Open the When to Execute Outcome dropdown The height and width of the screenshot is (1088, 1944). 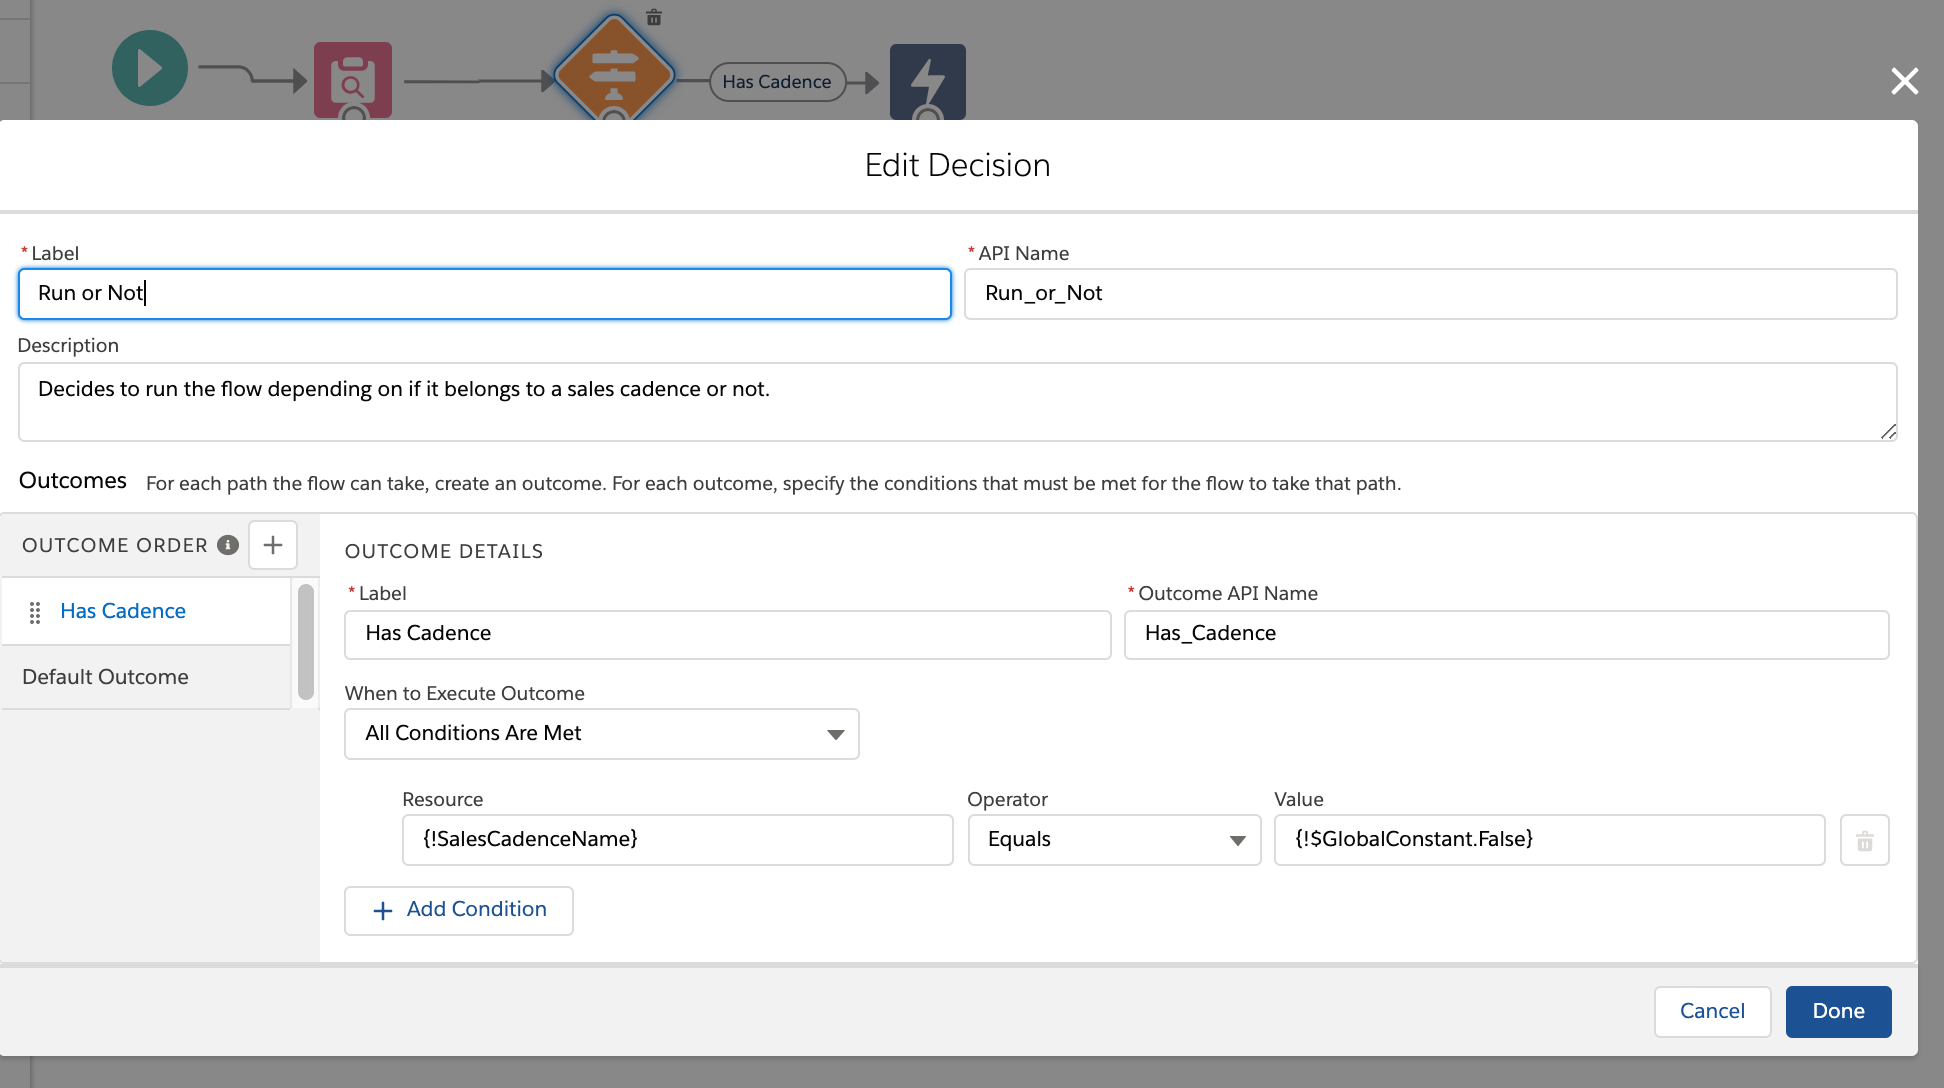coord(601,734)
